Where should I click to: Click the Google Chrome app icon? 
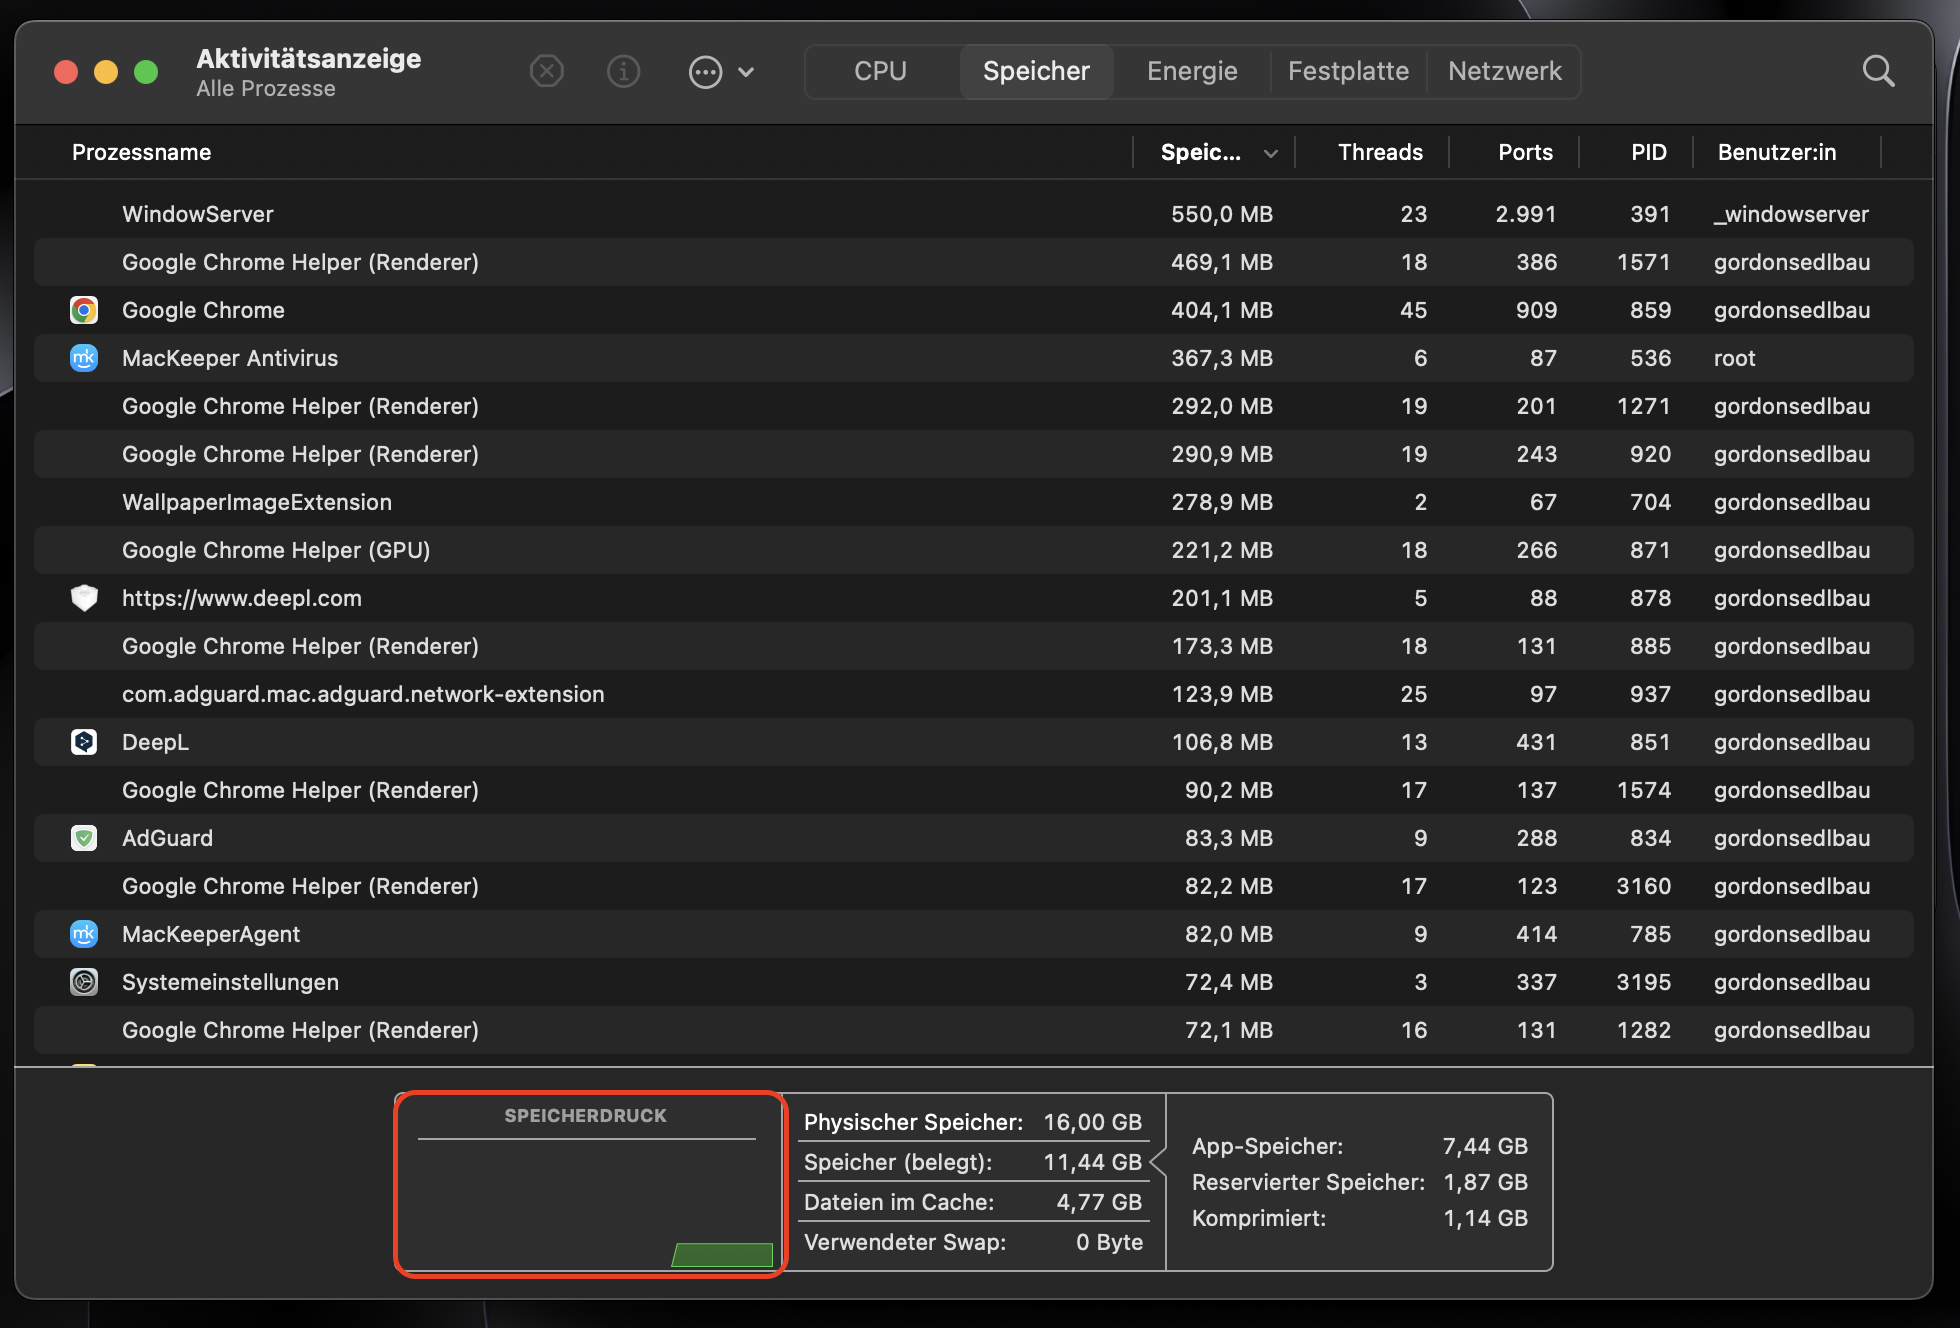(x=84, y=310)
